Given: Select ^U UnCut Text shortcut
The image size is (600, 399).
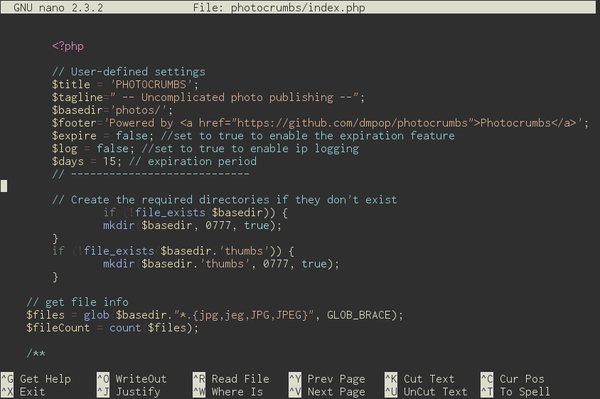Looking at the screenshot, I should (x=426, y=392).
